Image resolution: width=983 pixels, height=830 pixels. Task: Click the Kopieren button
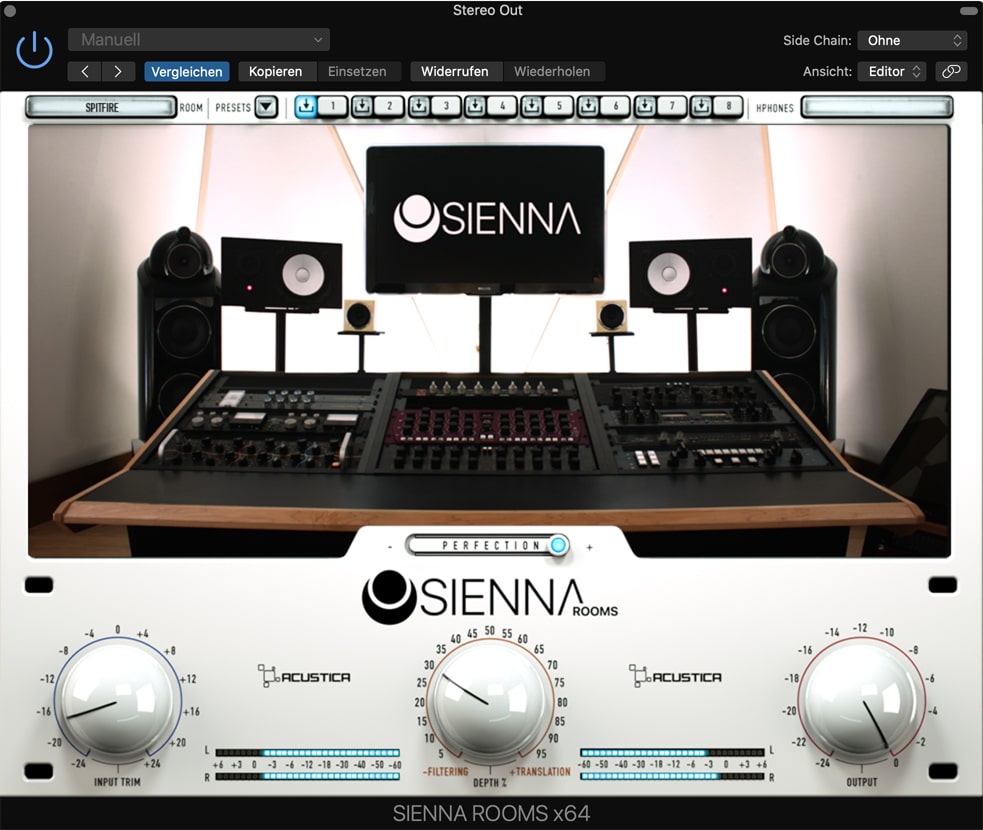click(275, 71)
